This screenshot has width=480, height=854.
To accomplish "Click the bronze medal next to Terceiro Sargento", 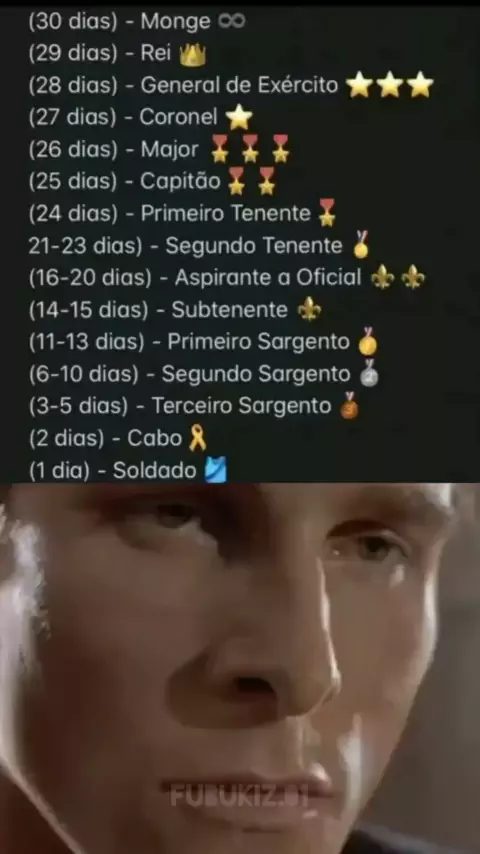I will (x=350, y=405).
